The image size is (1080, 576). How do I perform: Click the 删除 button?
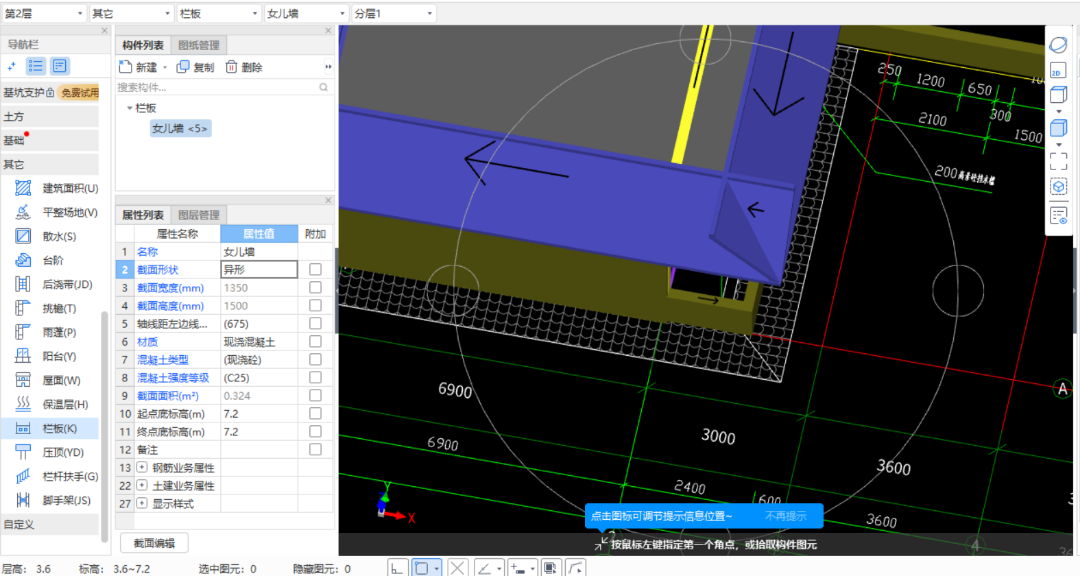click(x=244, y=67)
